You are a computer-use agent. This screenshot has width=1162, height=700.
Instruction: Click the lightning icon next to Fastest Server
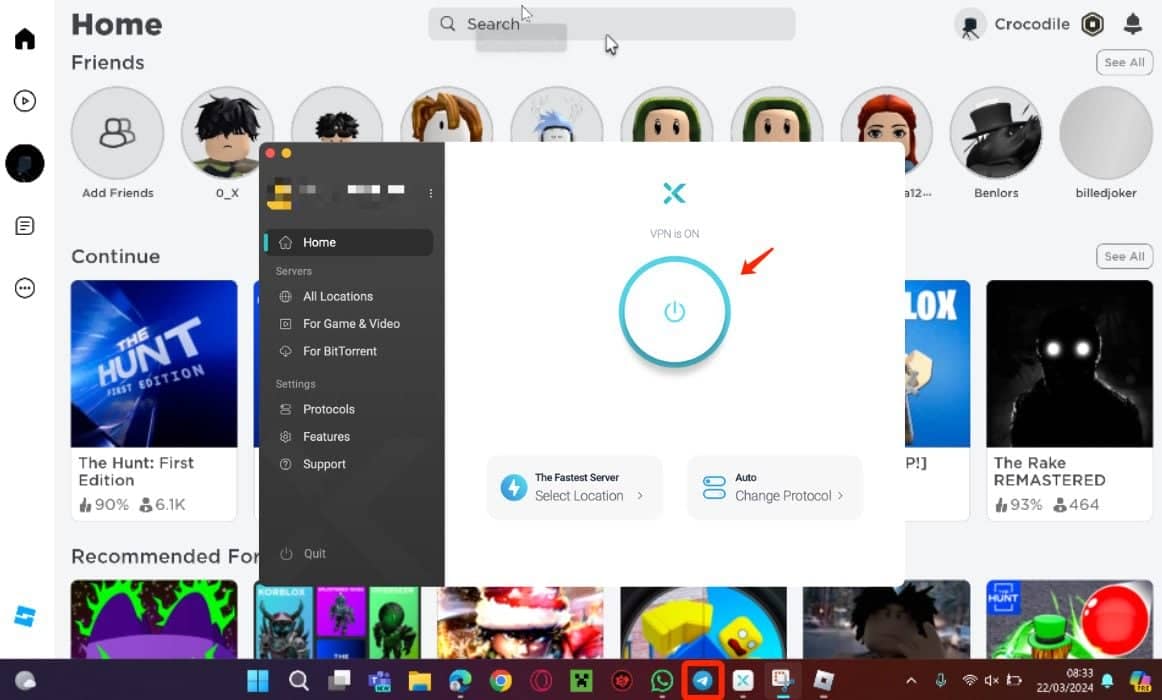pos(513,487)
